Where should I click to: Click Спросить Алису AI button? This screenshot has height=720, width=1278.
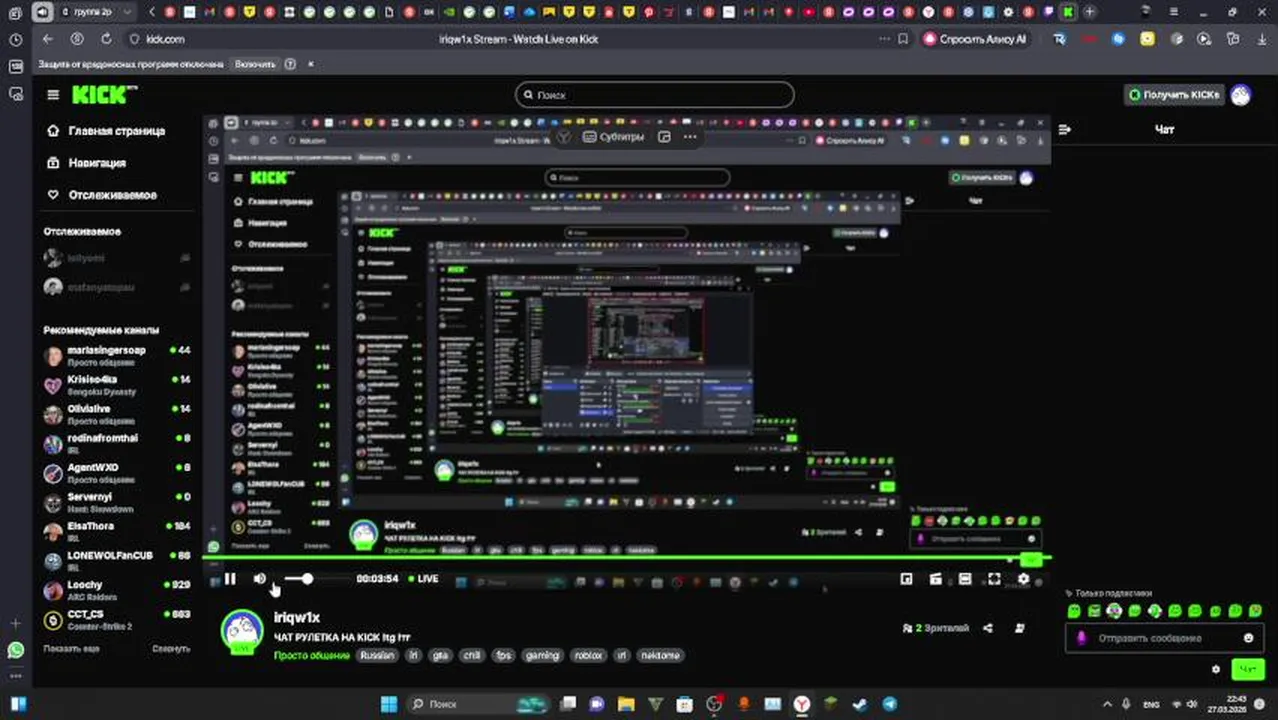(975, 39)
